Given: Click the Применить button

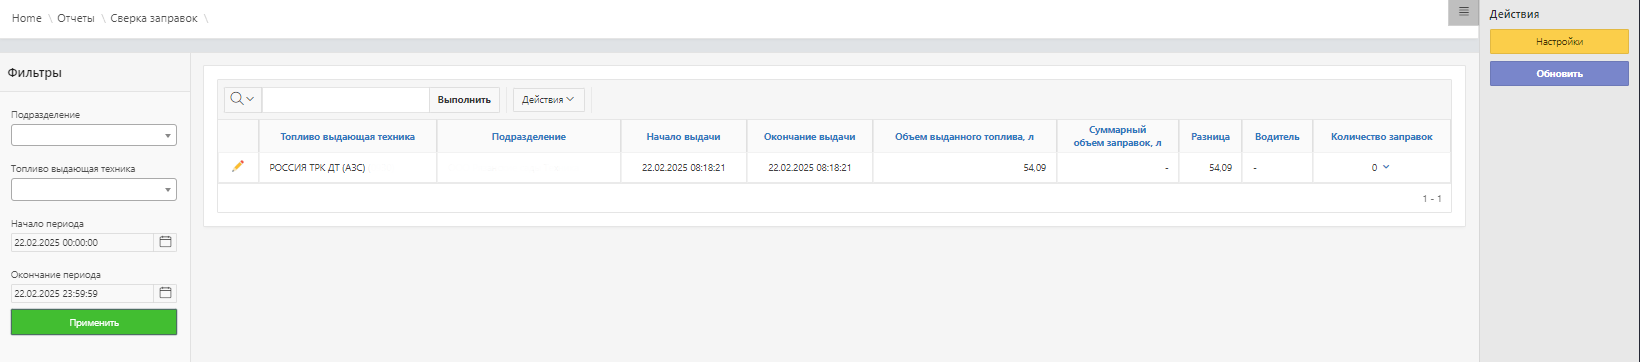Looking at the screenshot, I should [94, 322].
